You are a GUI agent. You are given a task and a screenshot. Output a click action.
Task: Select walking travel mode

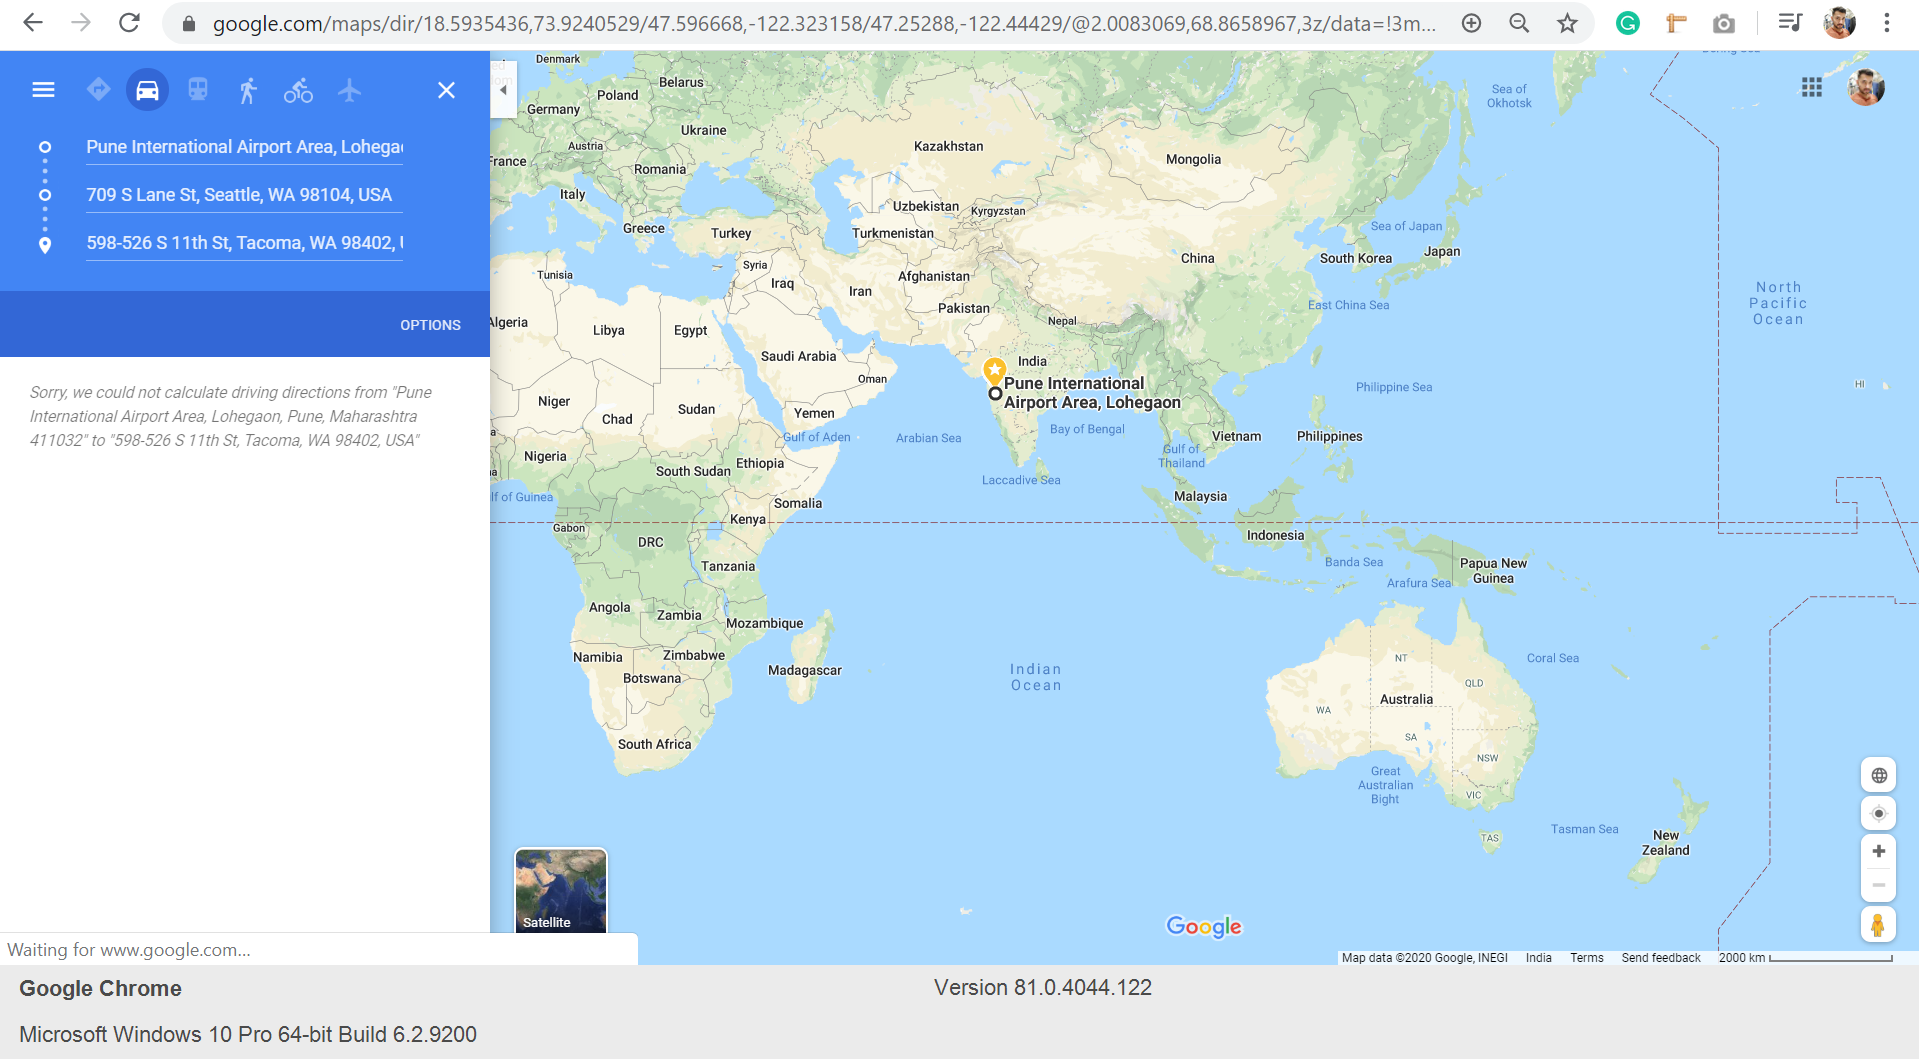click(x=248, y=90)
